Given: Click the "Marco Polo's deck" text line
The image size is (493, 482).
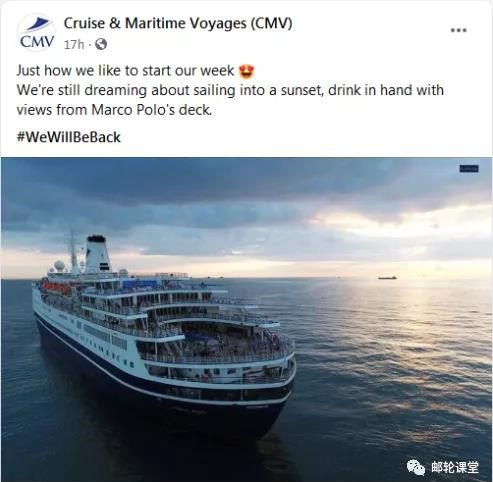Looking at the screenshot, I should coord(152,110).
